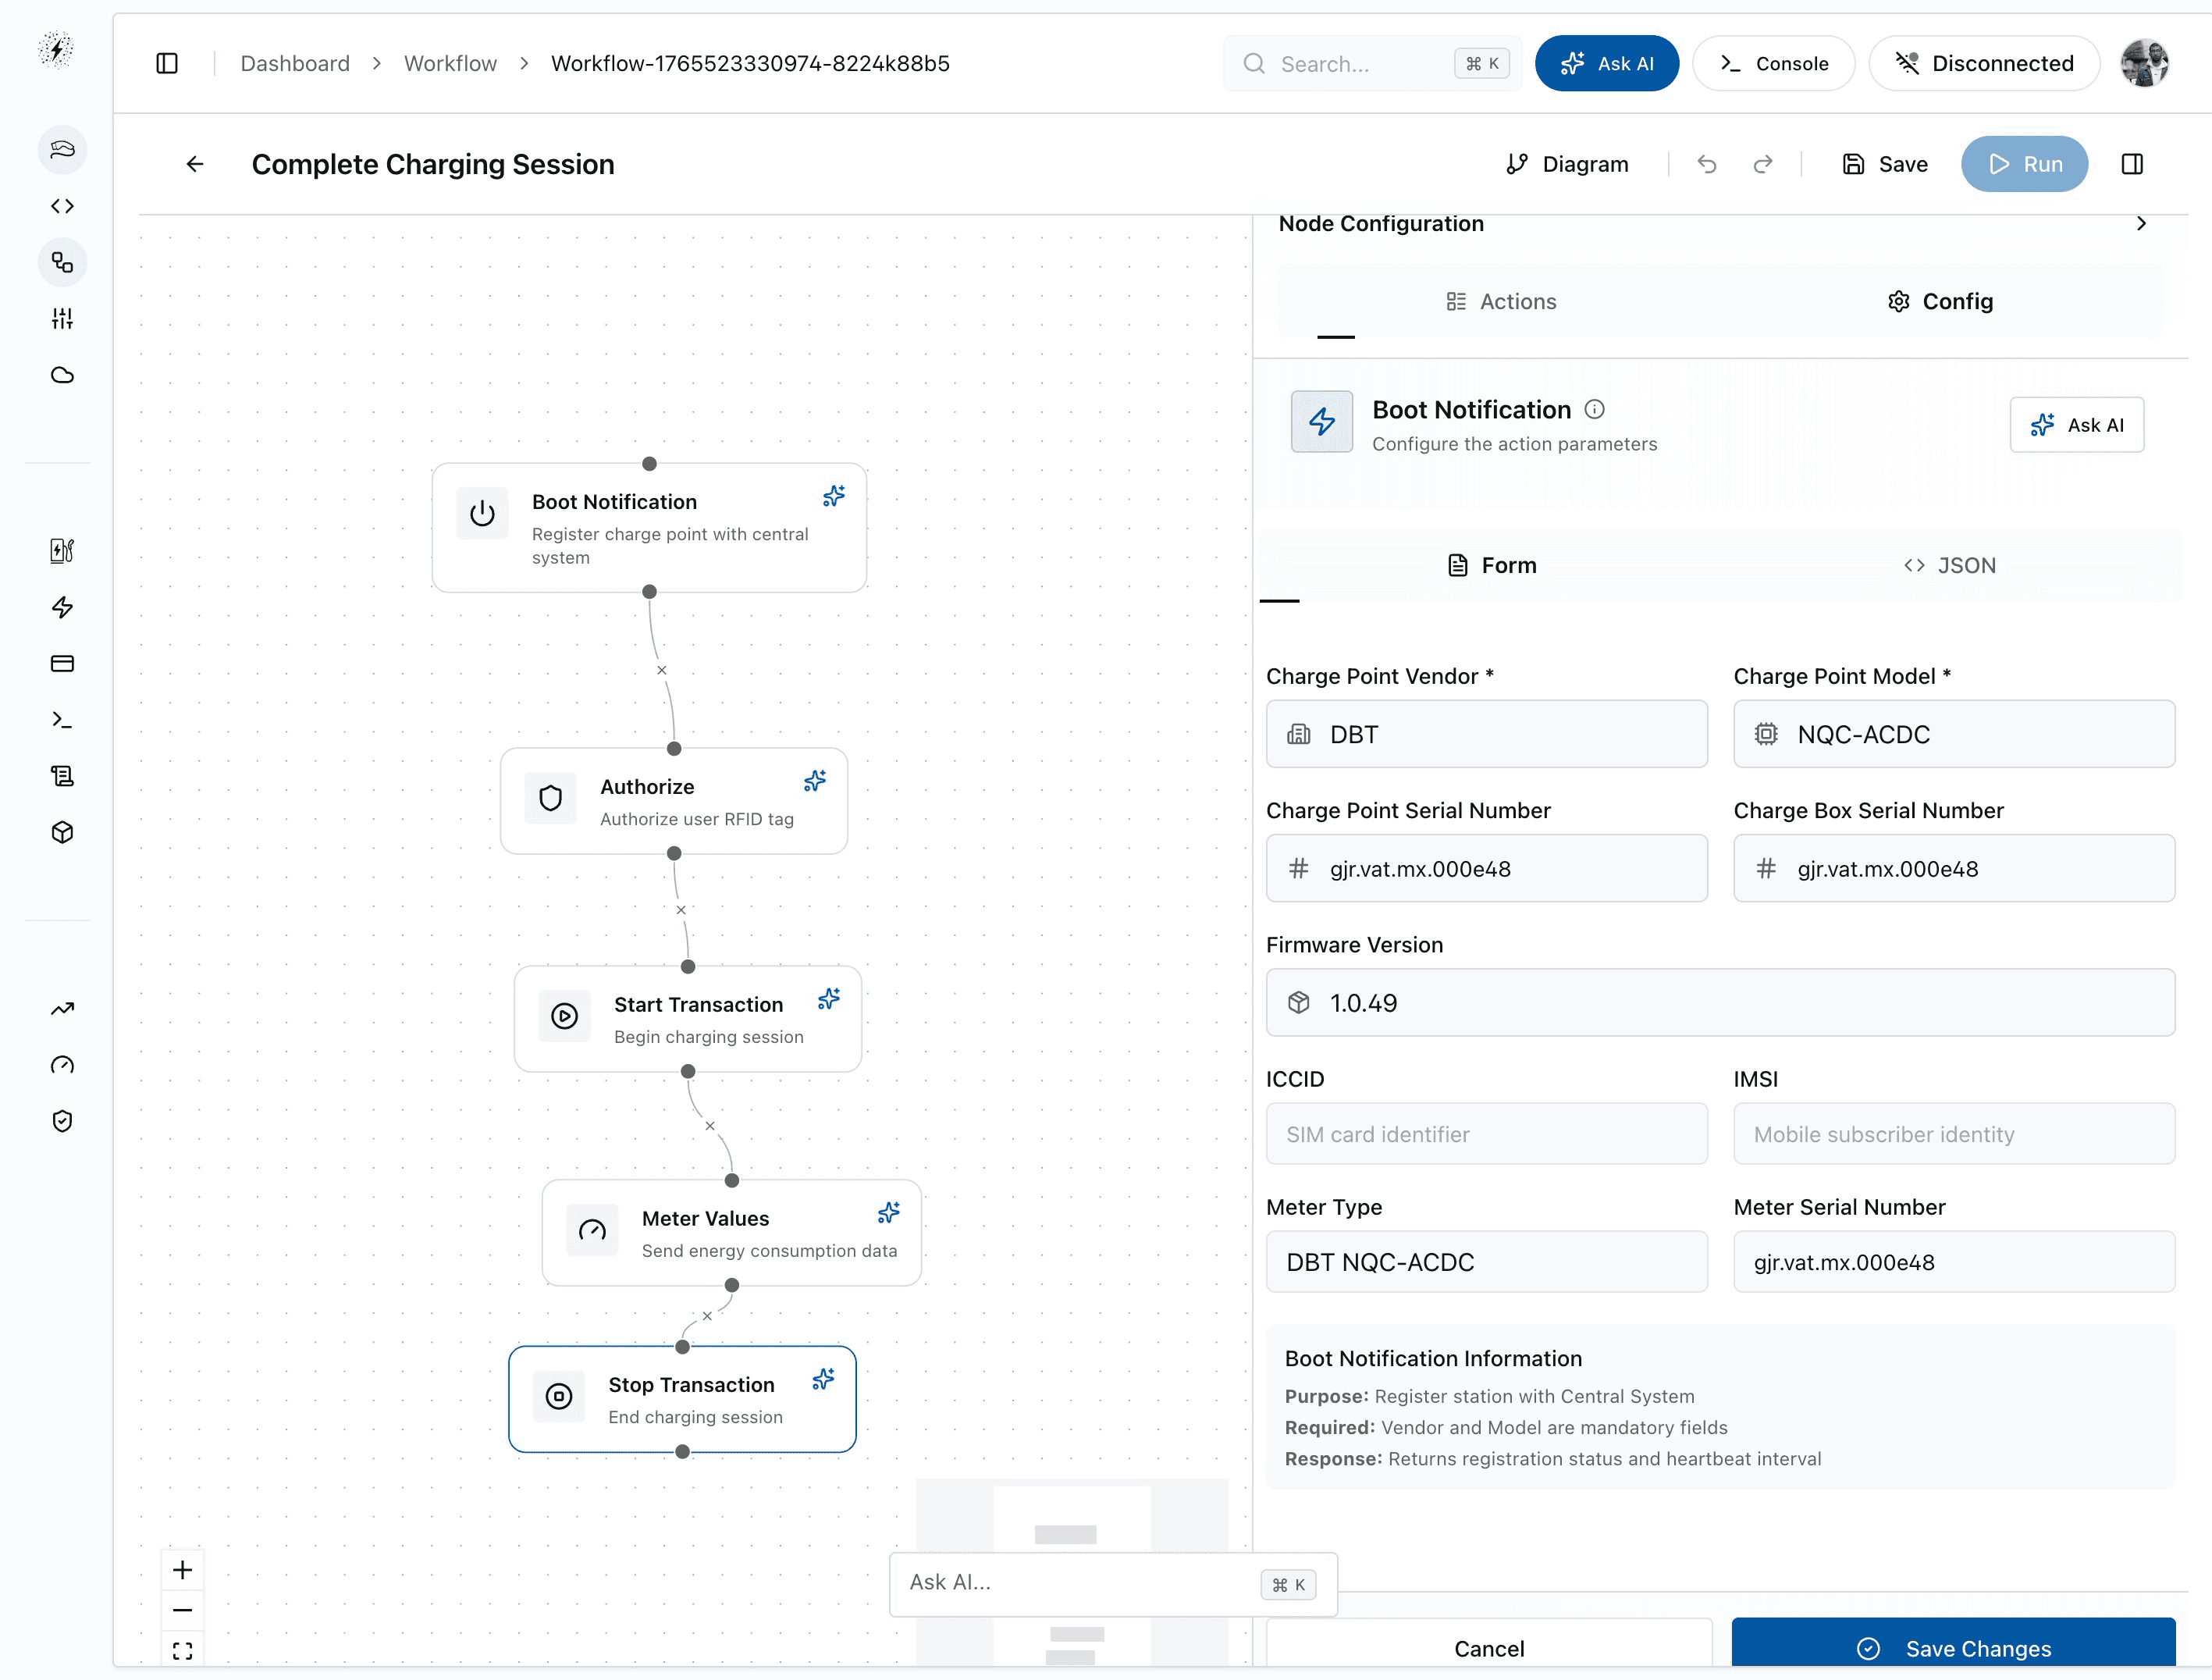
Task: Click inside the ICCID SIM card identifier field
Action: [1486, 1133]
